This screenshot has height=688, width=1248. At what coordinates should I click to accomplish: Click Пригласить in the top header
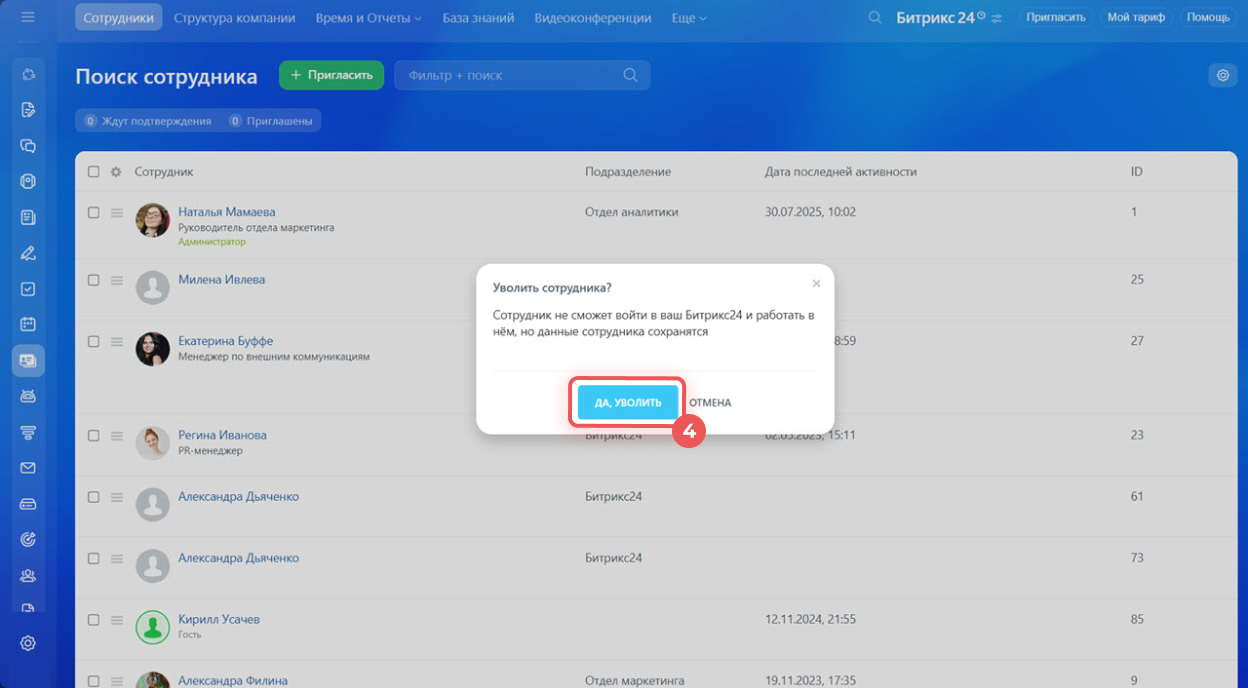pyautogui.click(x=1056, y=17)
